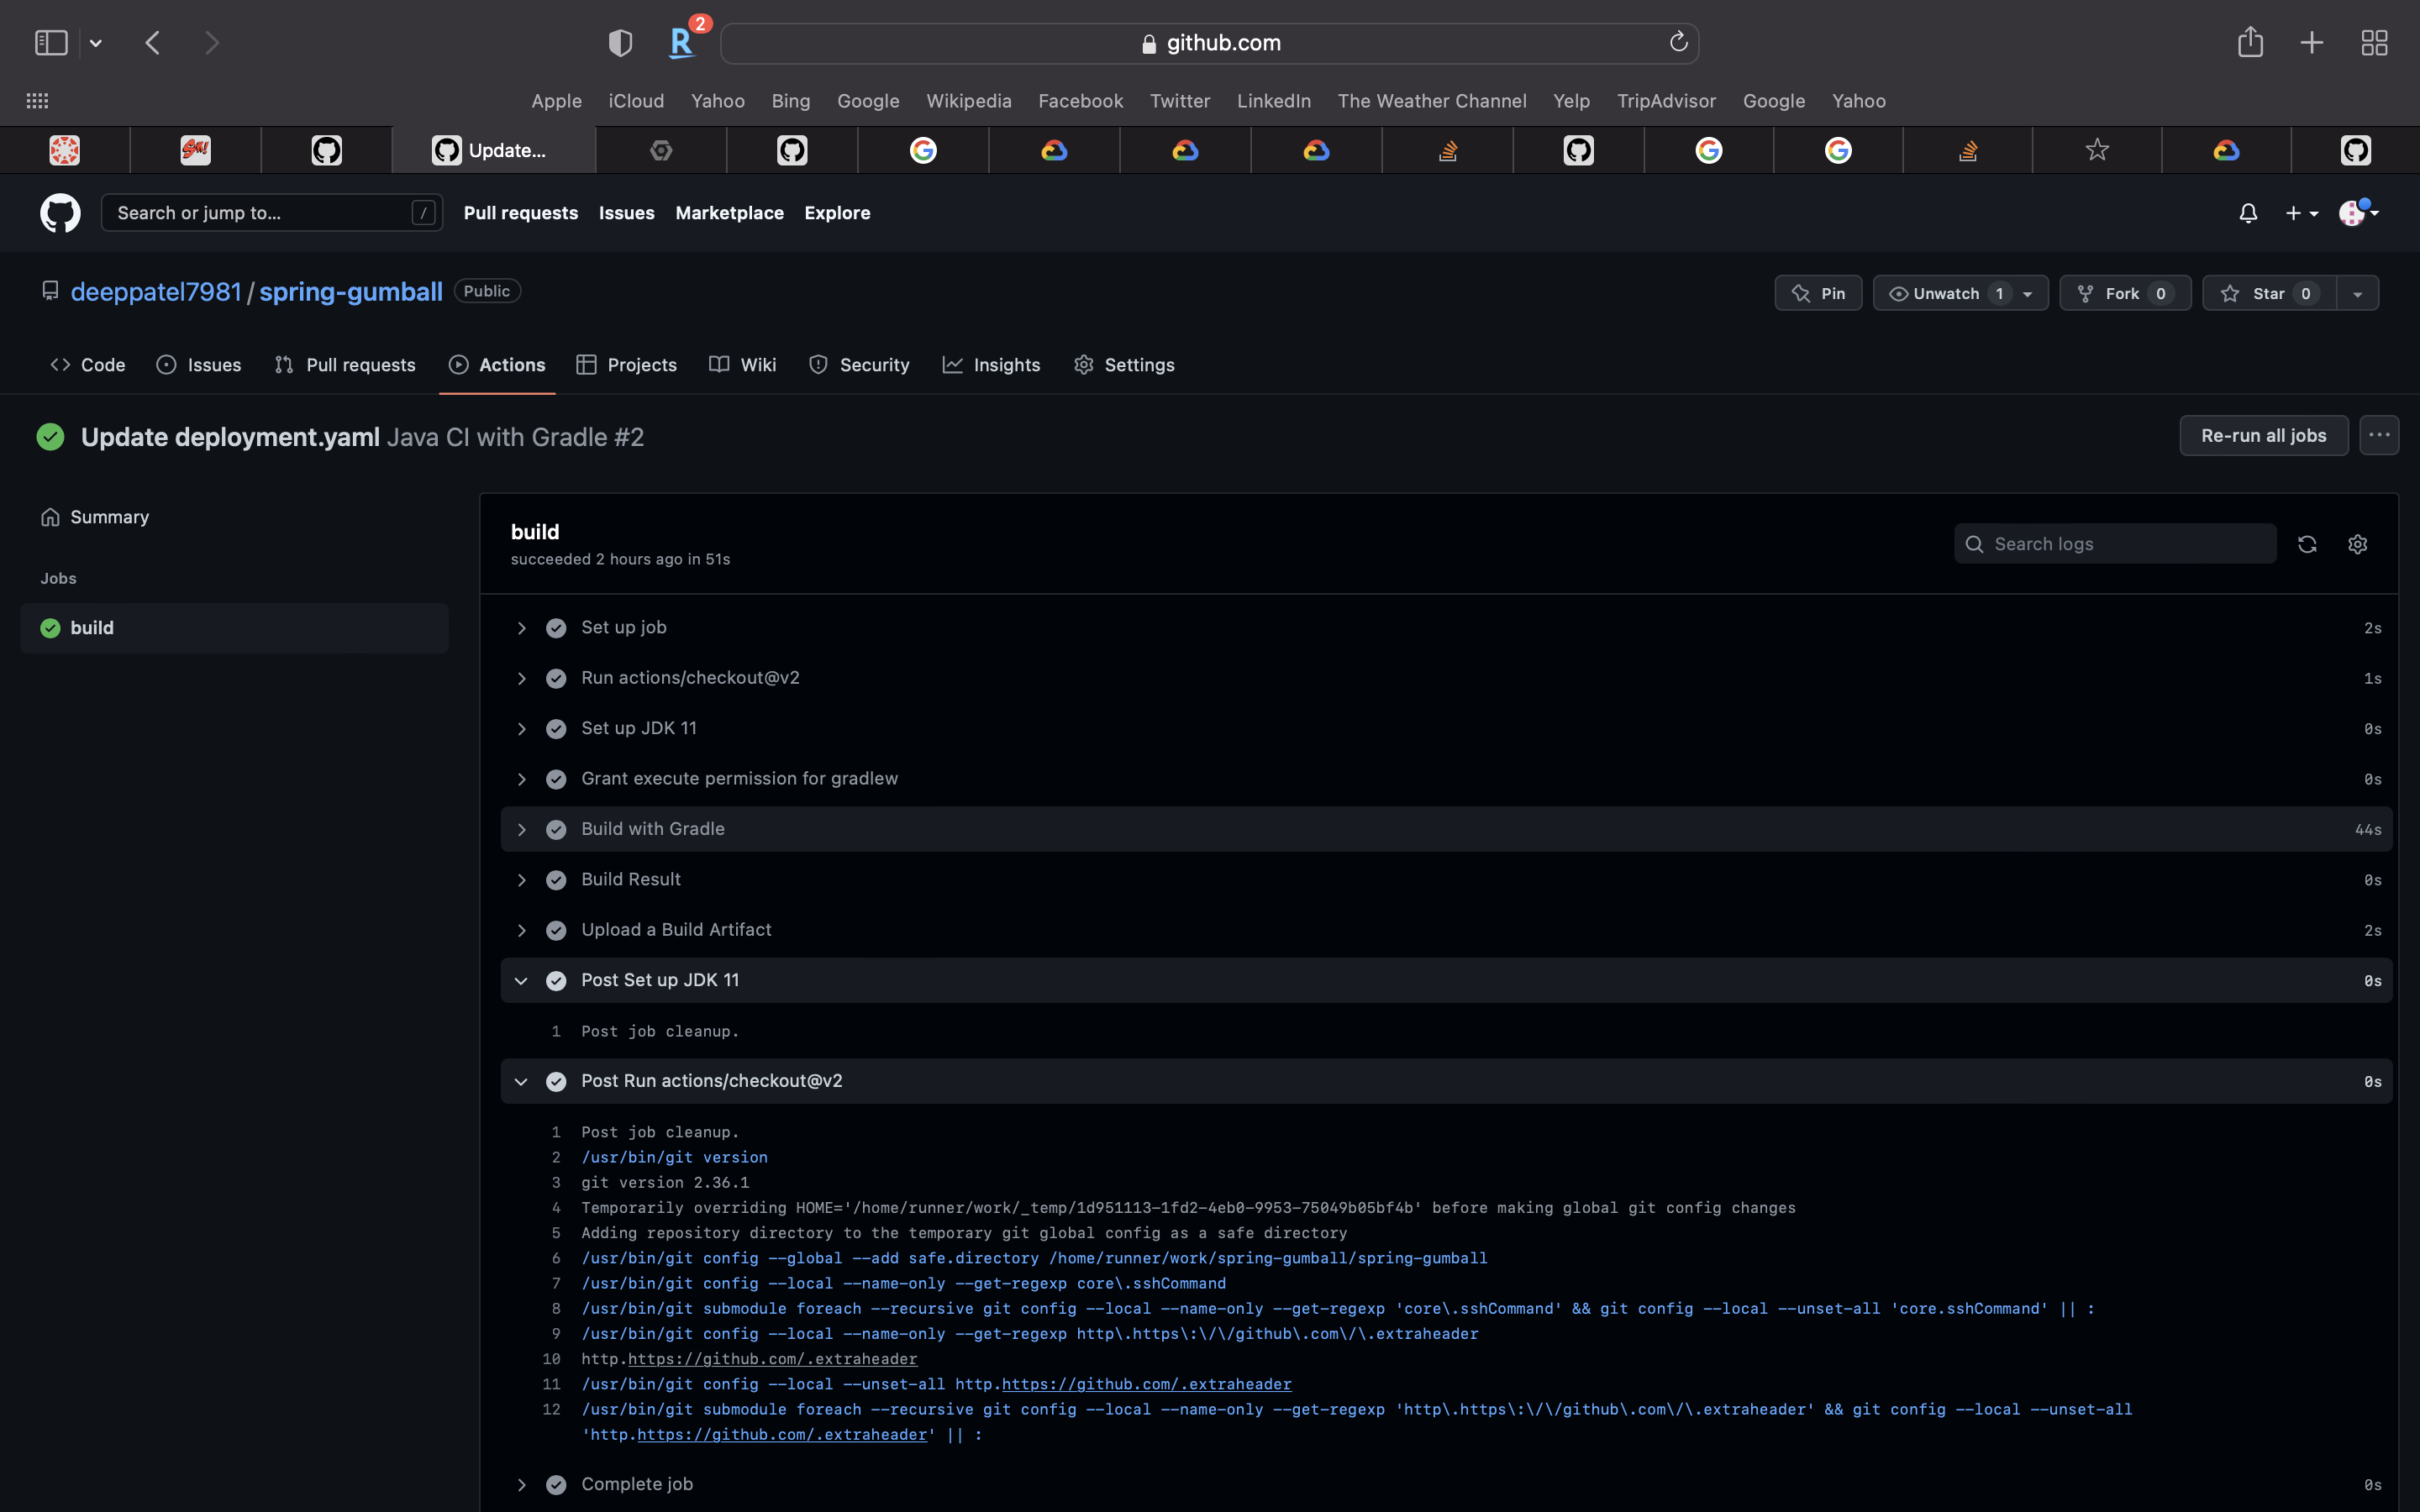Screen dimensions: 2420x1512
Task: Open Safari share sheet icon
Action: click(2250, 42)
